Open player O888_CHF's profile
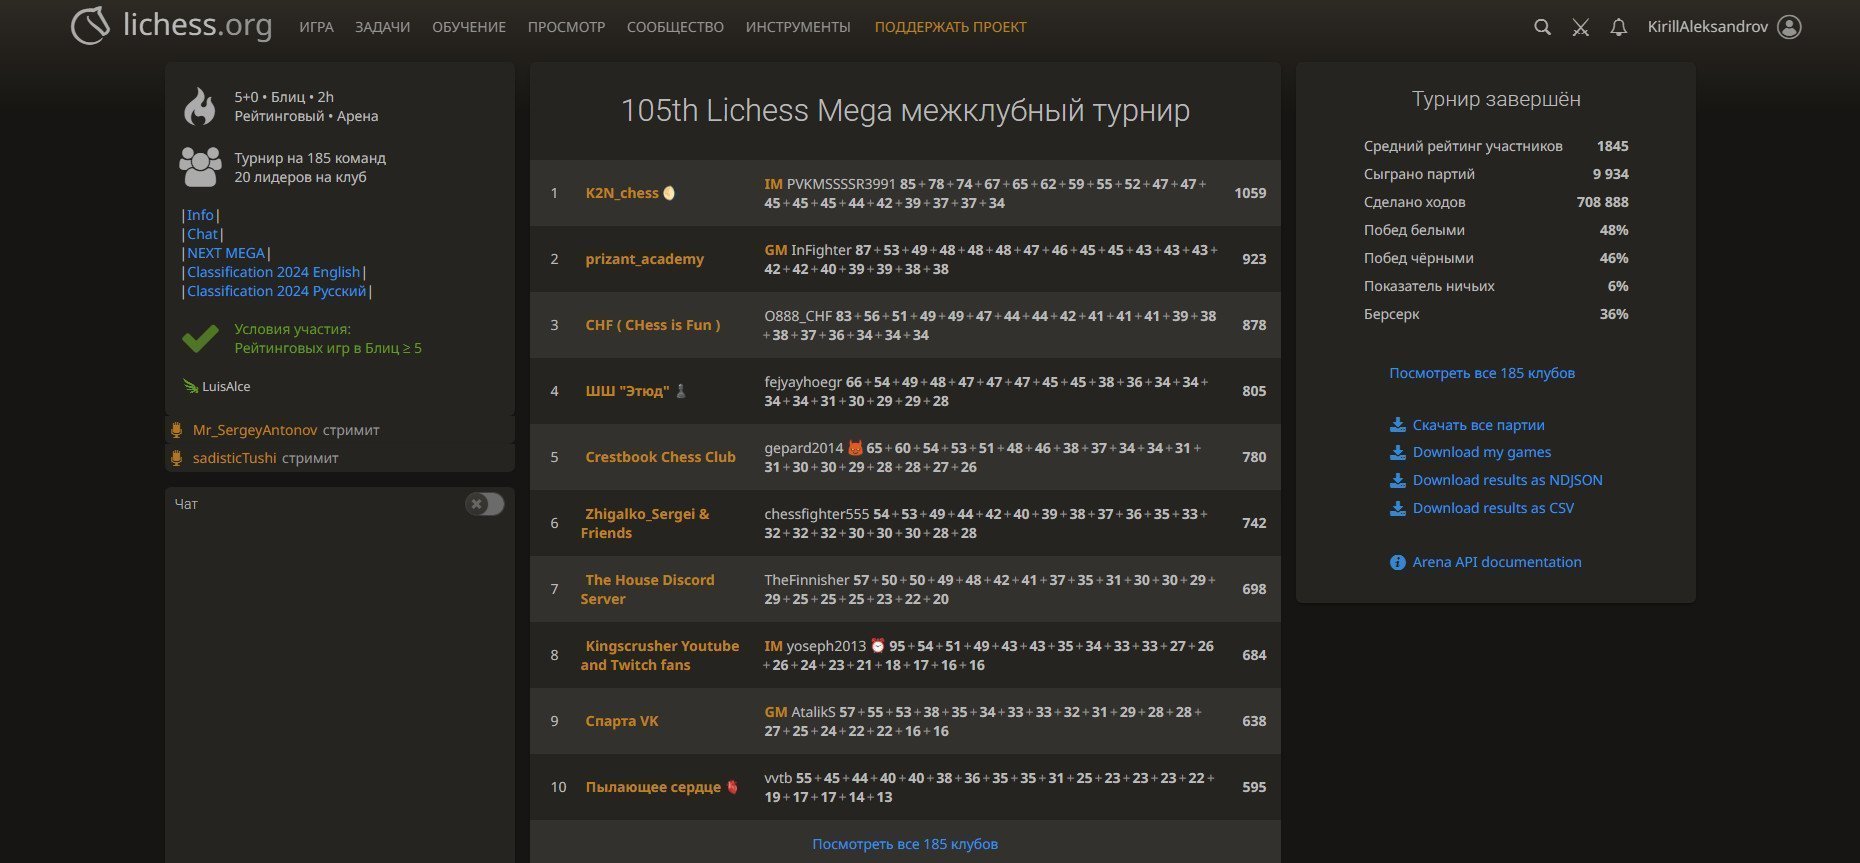 click(x=798, y=316)
